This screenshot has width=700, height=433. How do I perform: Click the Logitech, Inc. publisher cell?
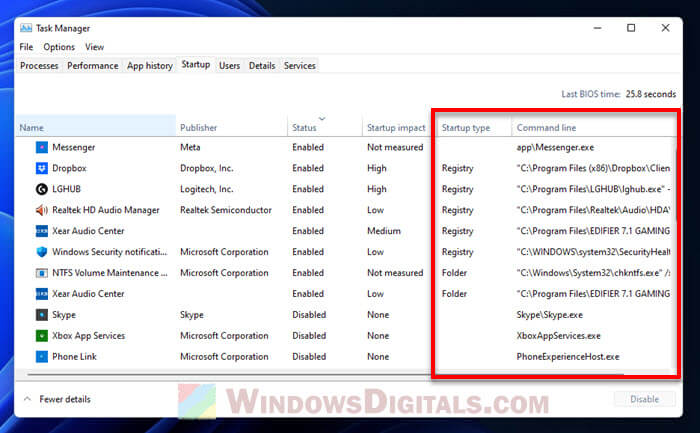click(207, 189)
